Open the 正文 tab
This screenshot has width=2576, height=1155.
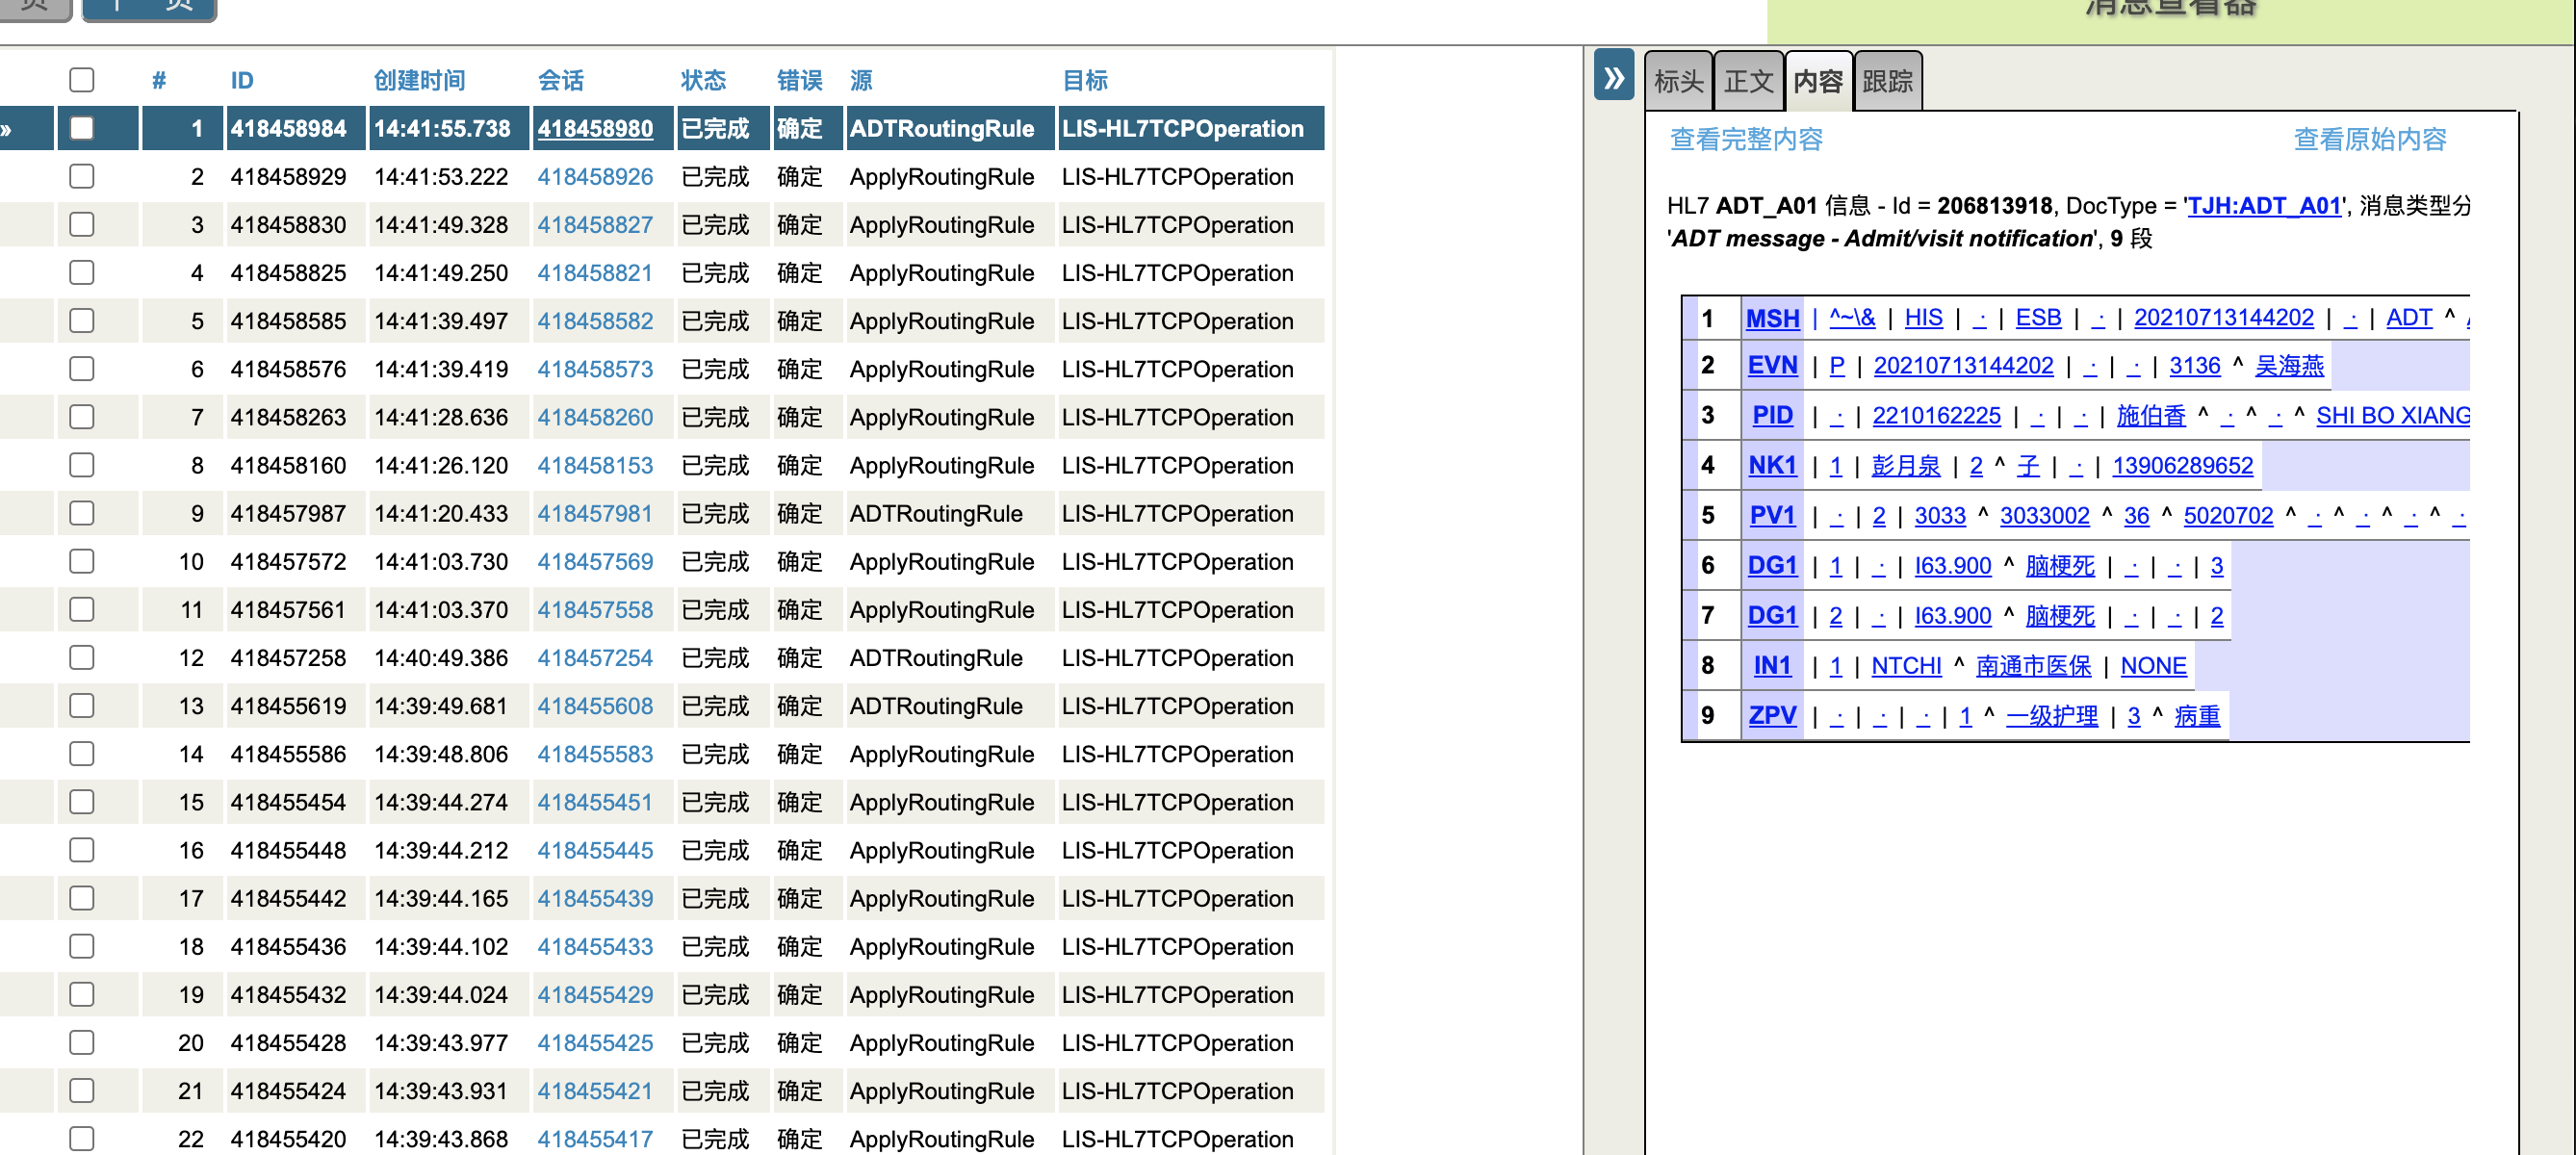pyautogui.click(x=1748, y=81)
